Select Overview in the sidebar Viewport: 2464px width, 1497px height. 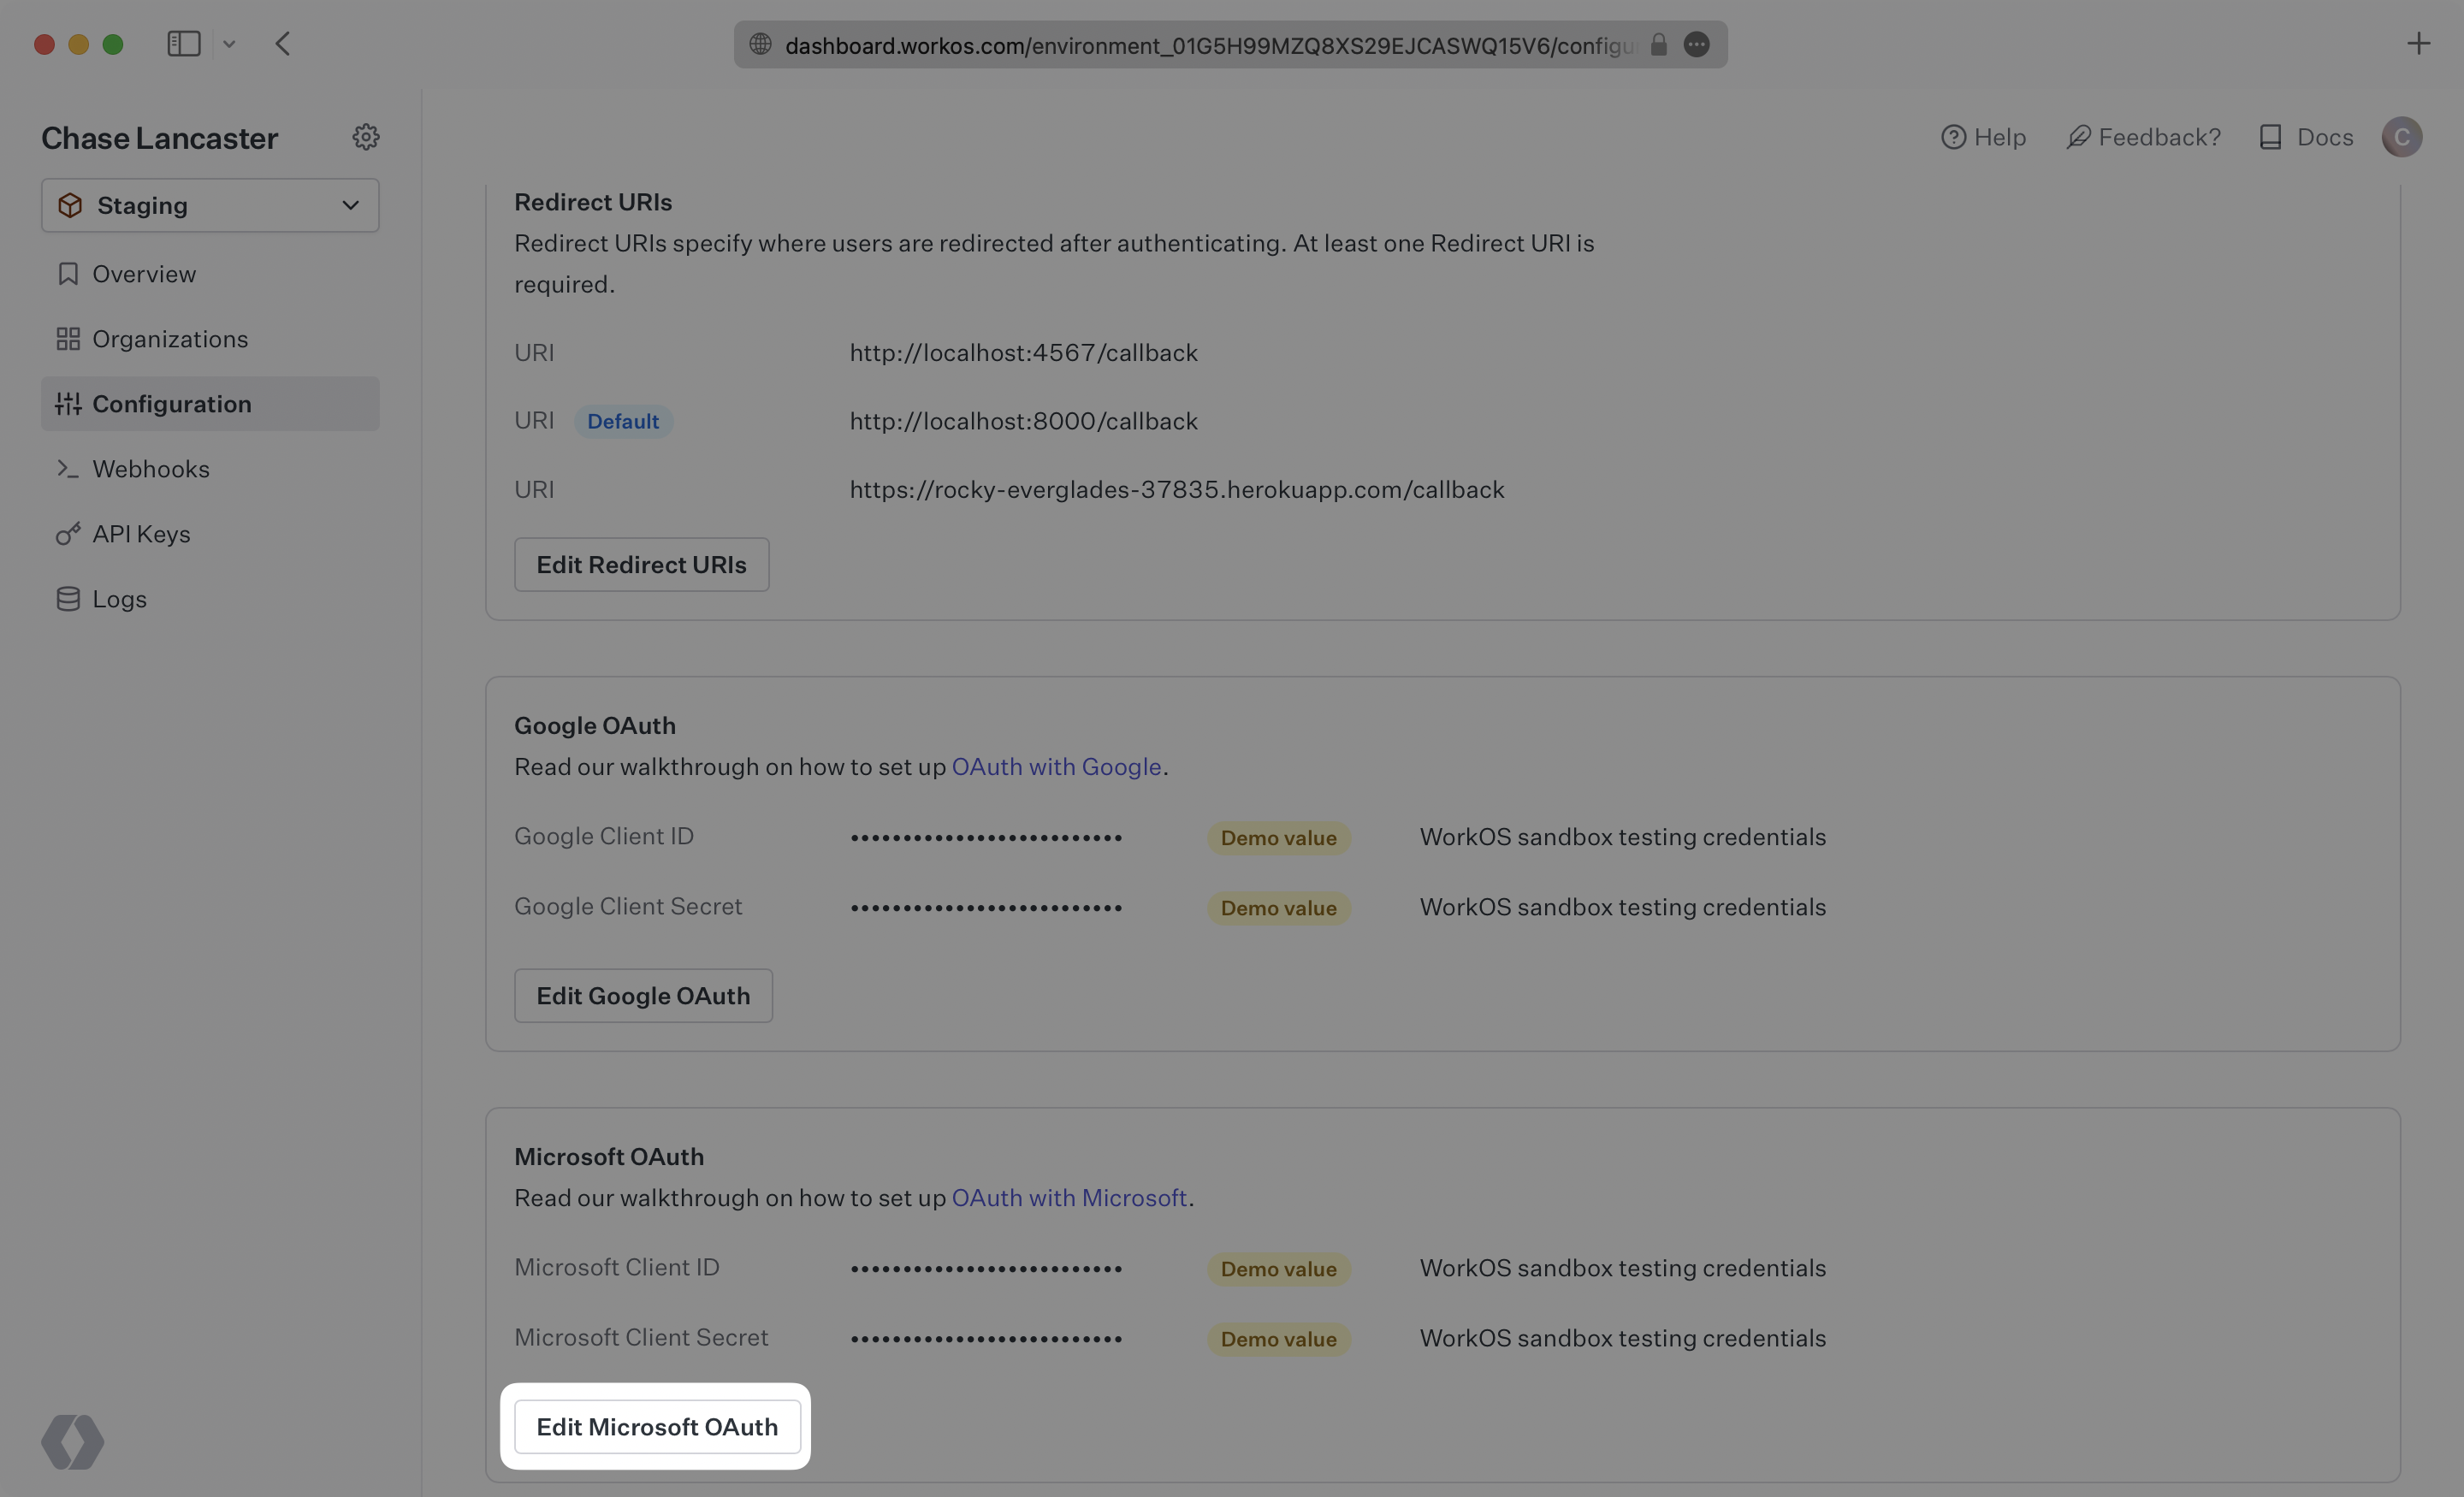click(x=143, y=273)
